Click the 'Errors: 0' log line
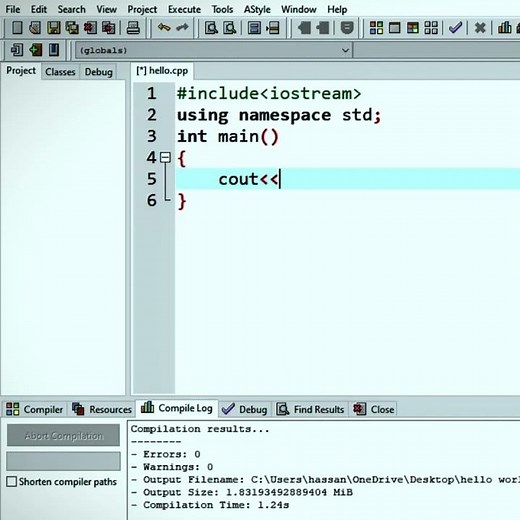Viewport: 520px width, 520px height. (166, 454)
